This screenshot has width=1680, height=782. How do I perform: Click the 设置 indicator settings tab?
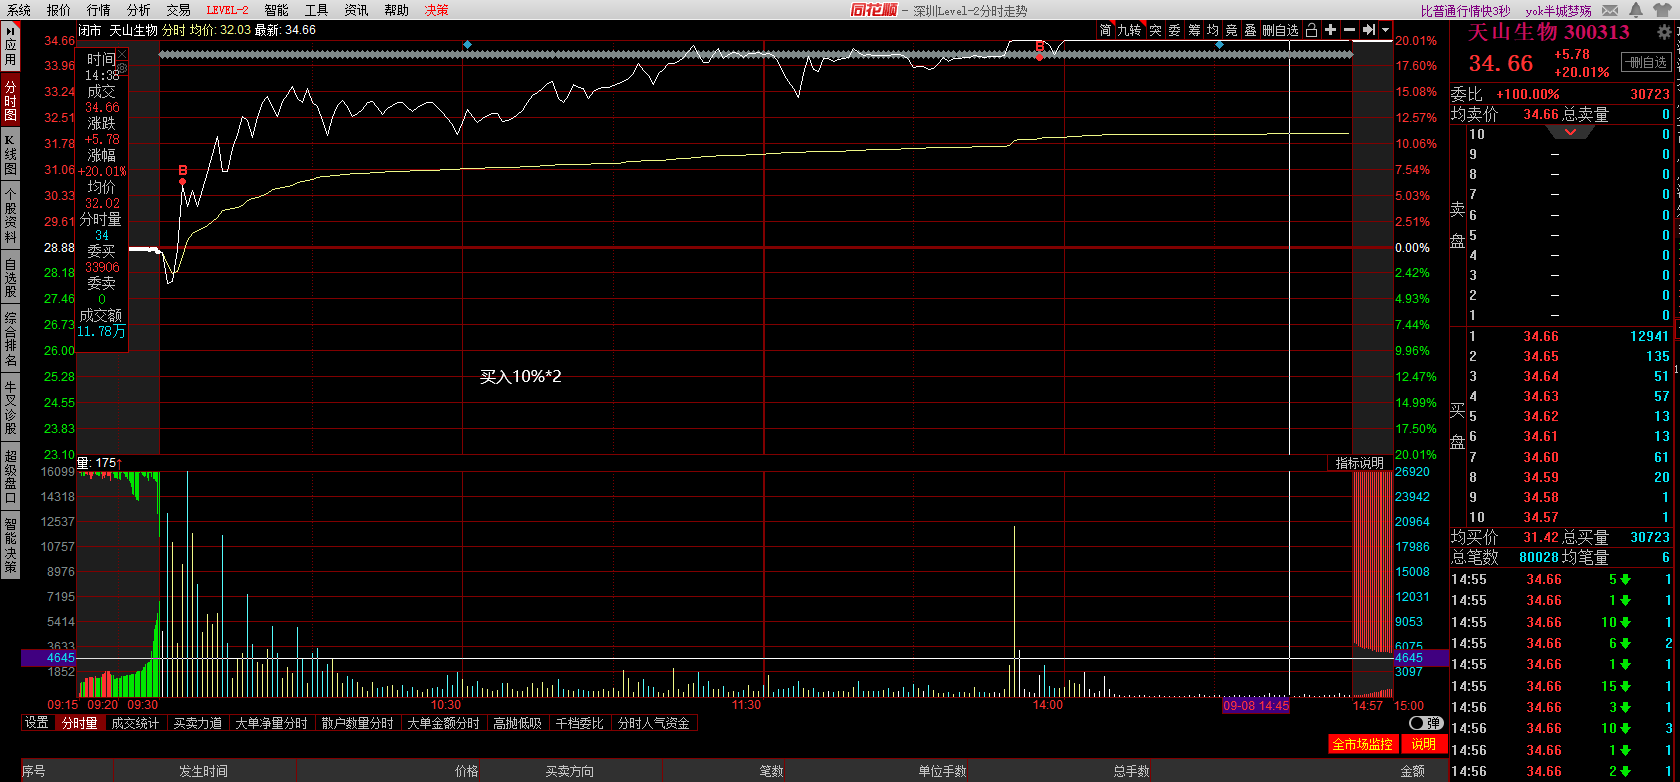[37, 723]
